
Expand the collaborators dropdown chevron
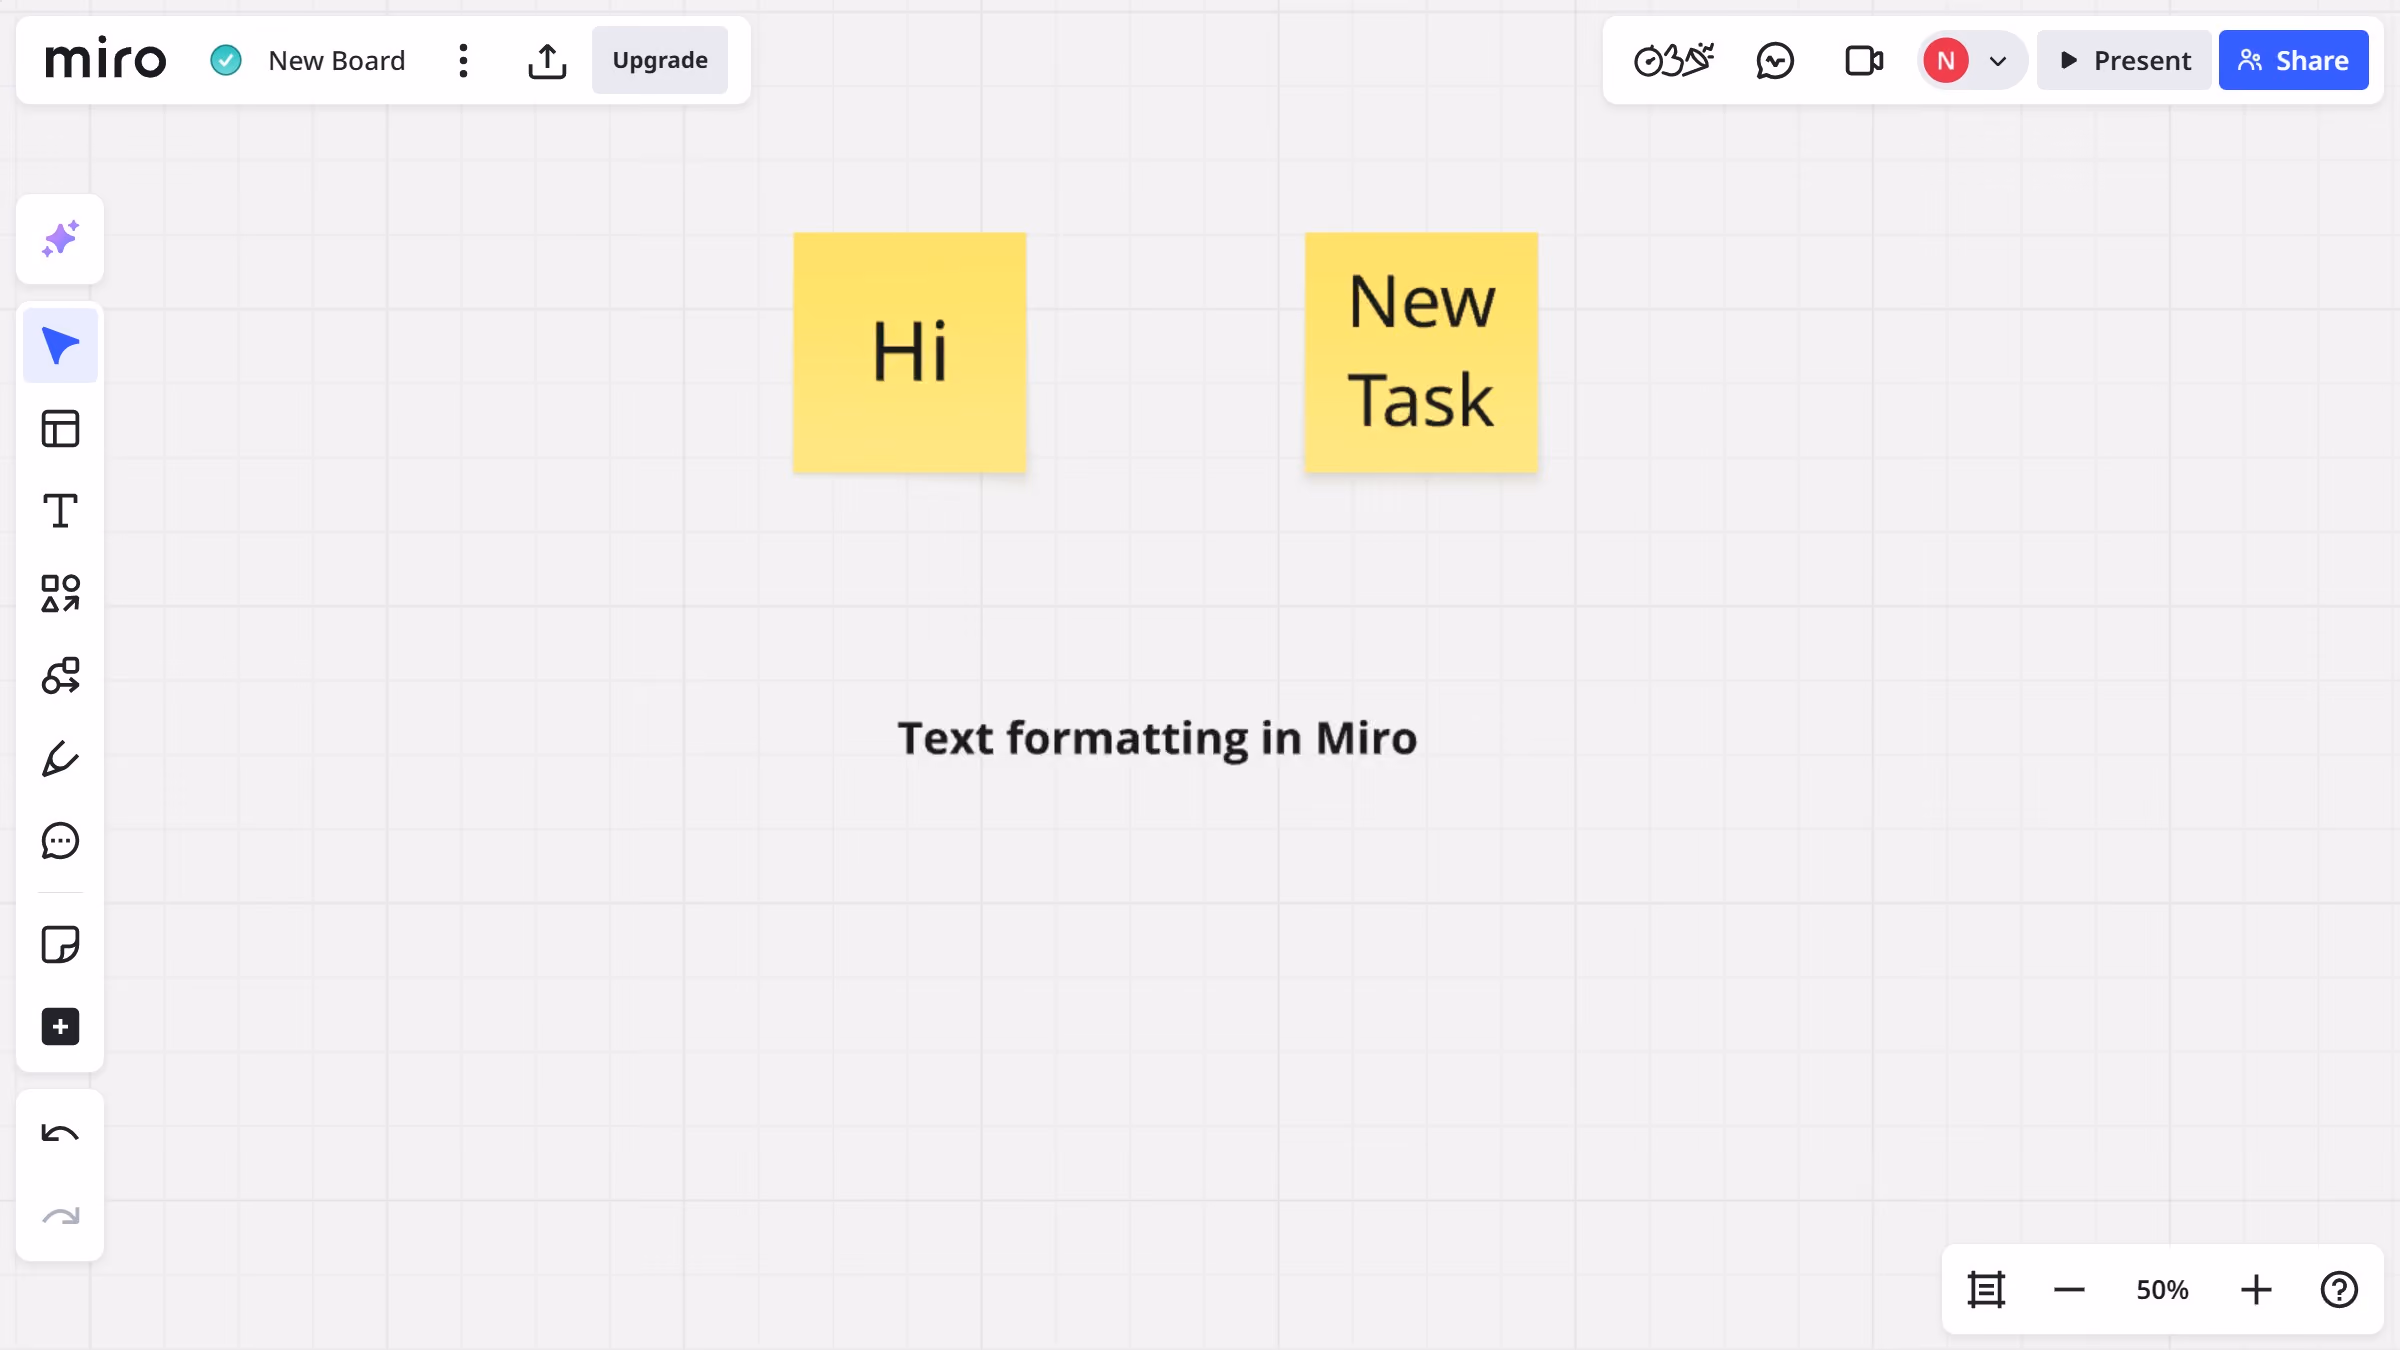pos(1998,61)
